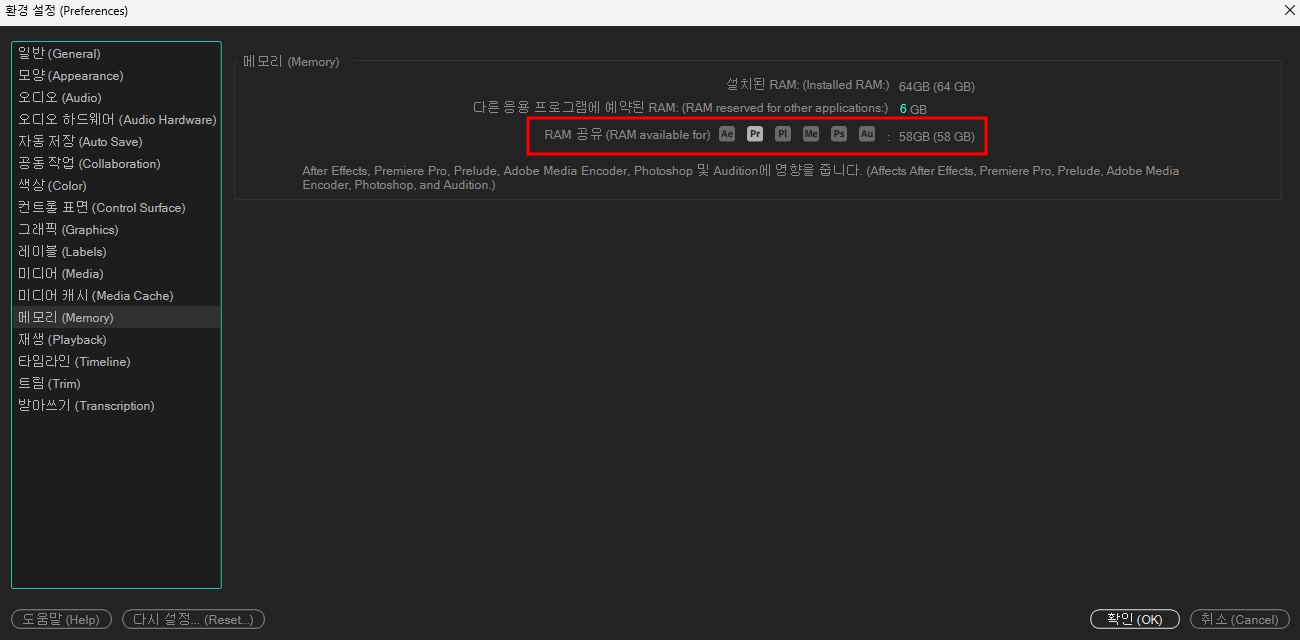Click the Photoshop (Ps) icon
This screenshot has height=640, width=1300.
tap(838, 132)
